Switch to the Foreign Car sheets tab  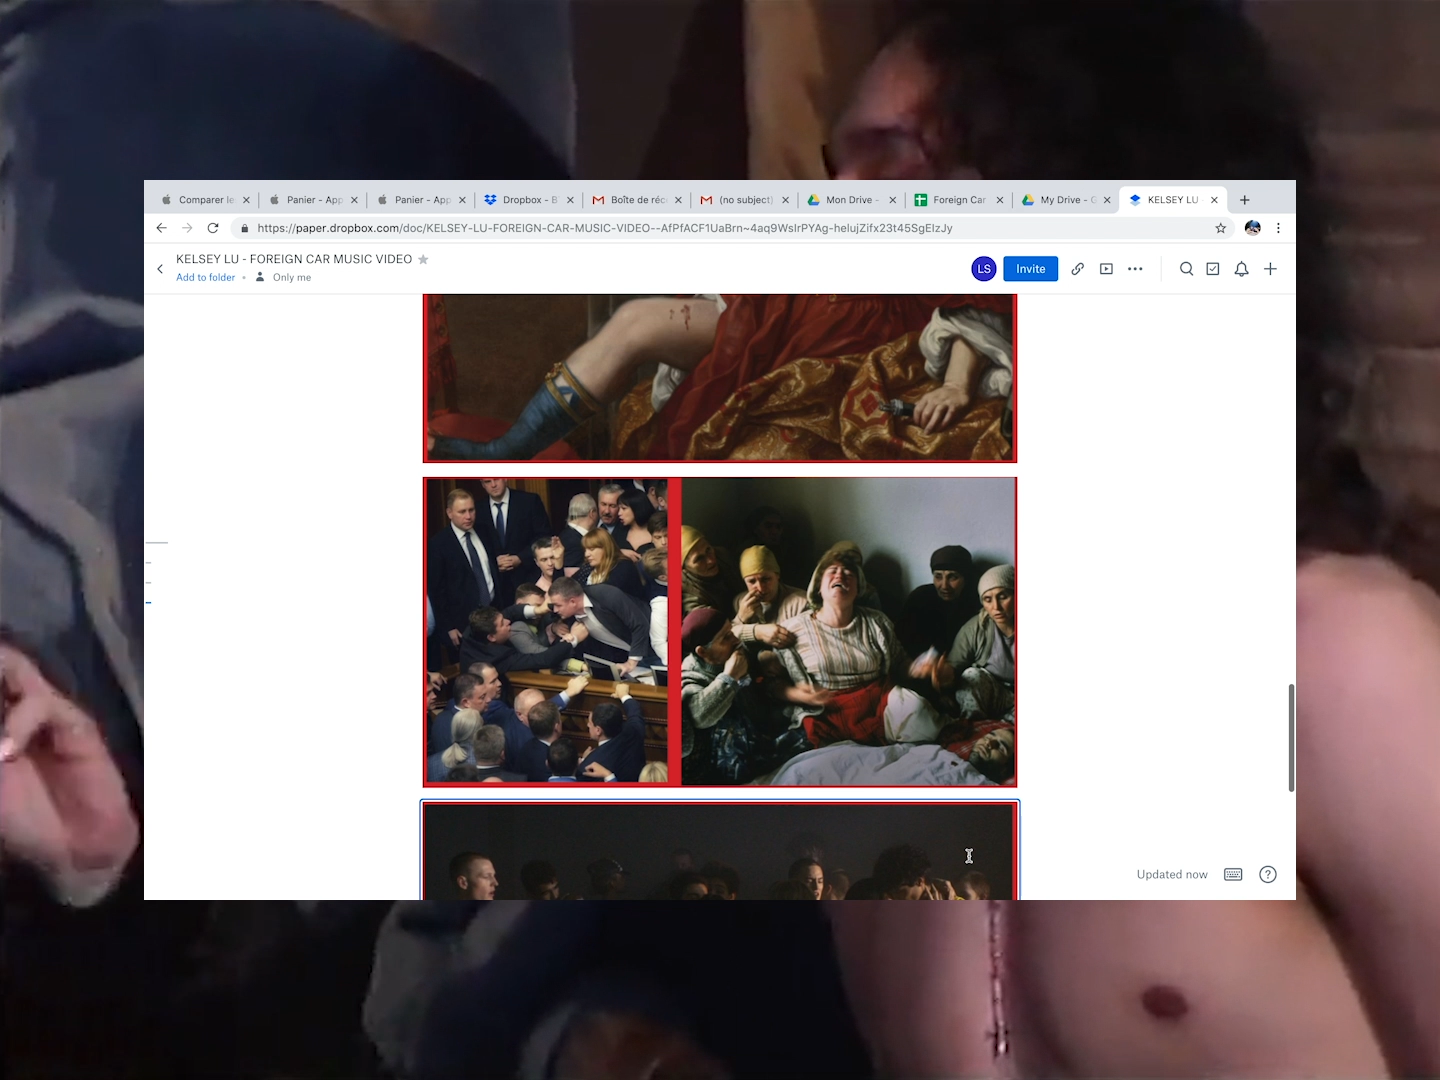959,200
